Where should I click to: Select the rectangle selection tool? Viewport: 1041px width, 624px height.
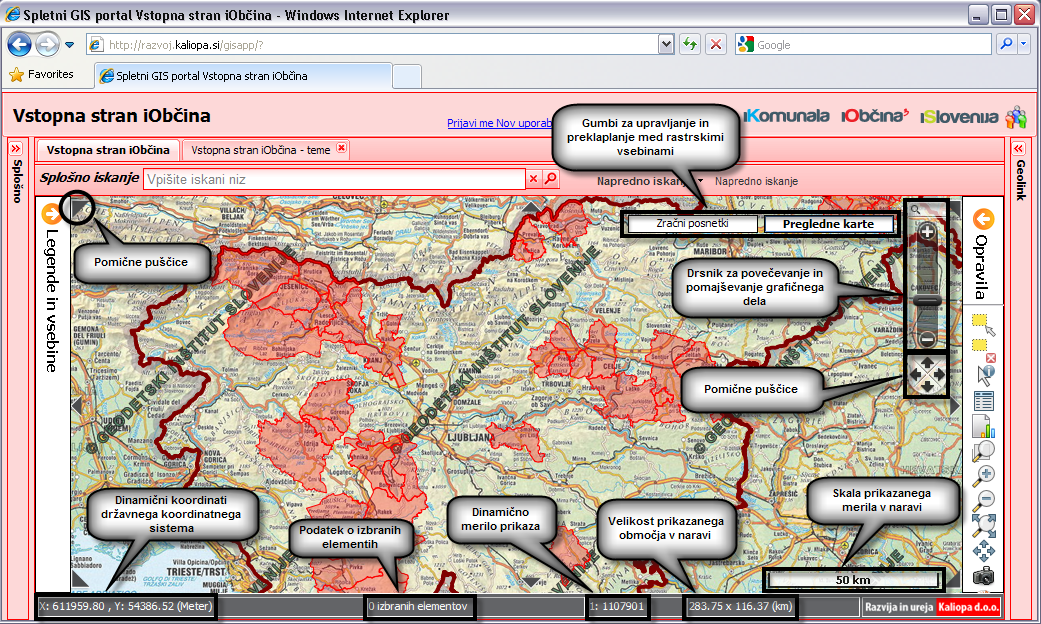(x=983, y=323)
